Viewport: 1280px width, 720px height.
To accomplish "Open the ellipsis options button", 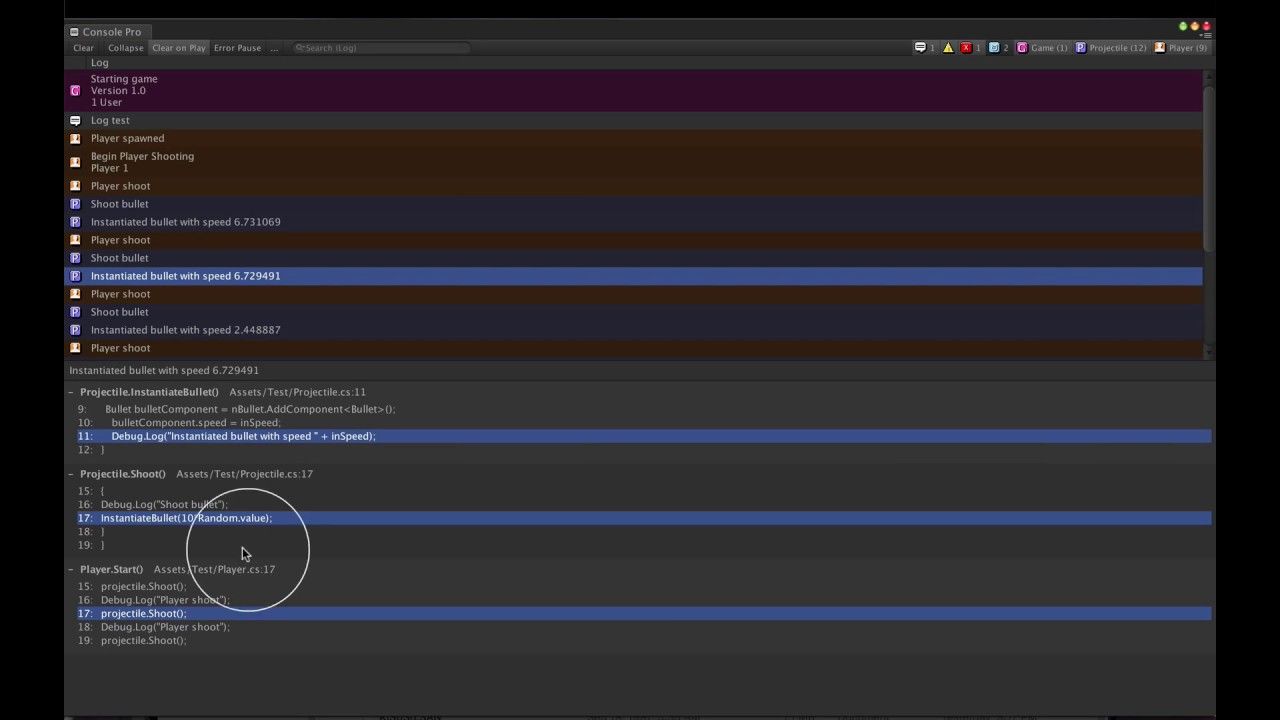I will (x=274, y=48).
